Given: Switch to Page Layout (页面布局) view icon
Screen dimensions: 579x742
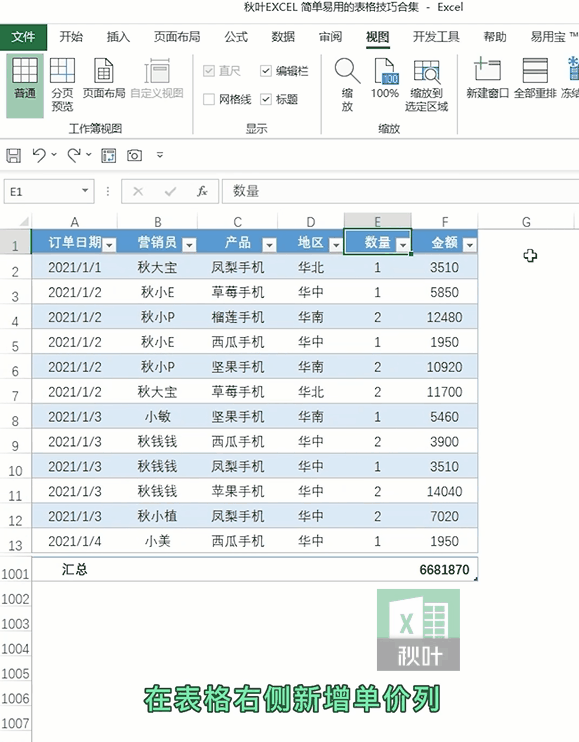Looking at the screenshot, I should coord(104,78).
